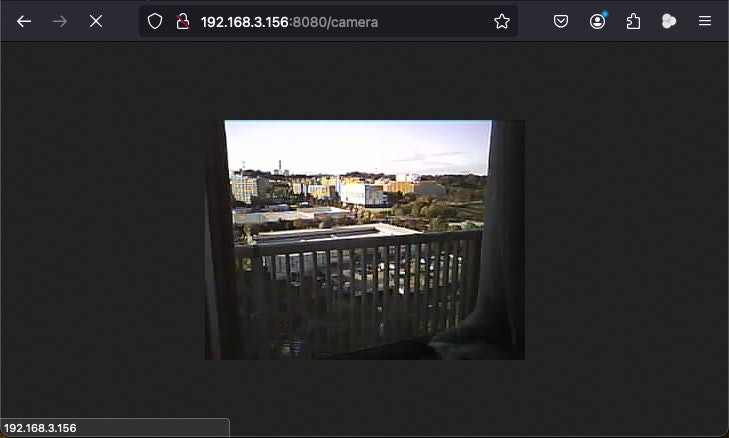The image size is (729, 438).
Task: Show insecure connection padlock info
Action: coord(183,21)
